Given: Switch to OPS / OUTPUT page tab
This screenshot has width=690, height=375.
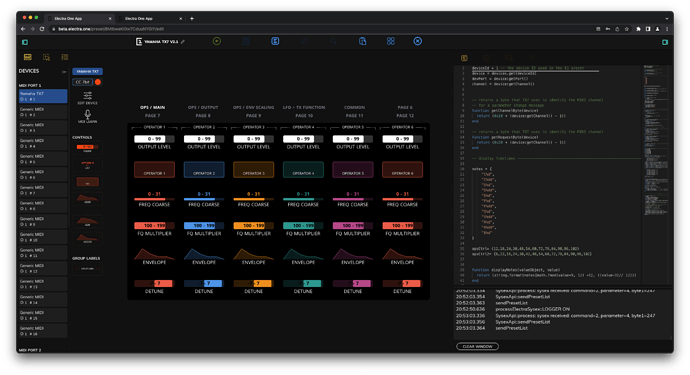Looking at the screenshot, I should click(203, 107).
